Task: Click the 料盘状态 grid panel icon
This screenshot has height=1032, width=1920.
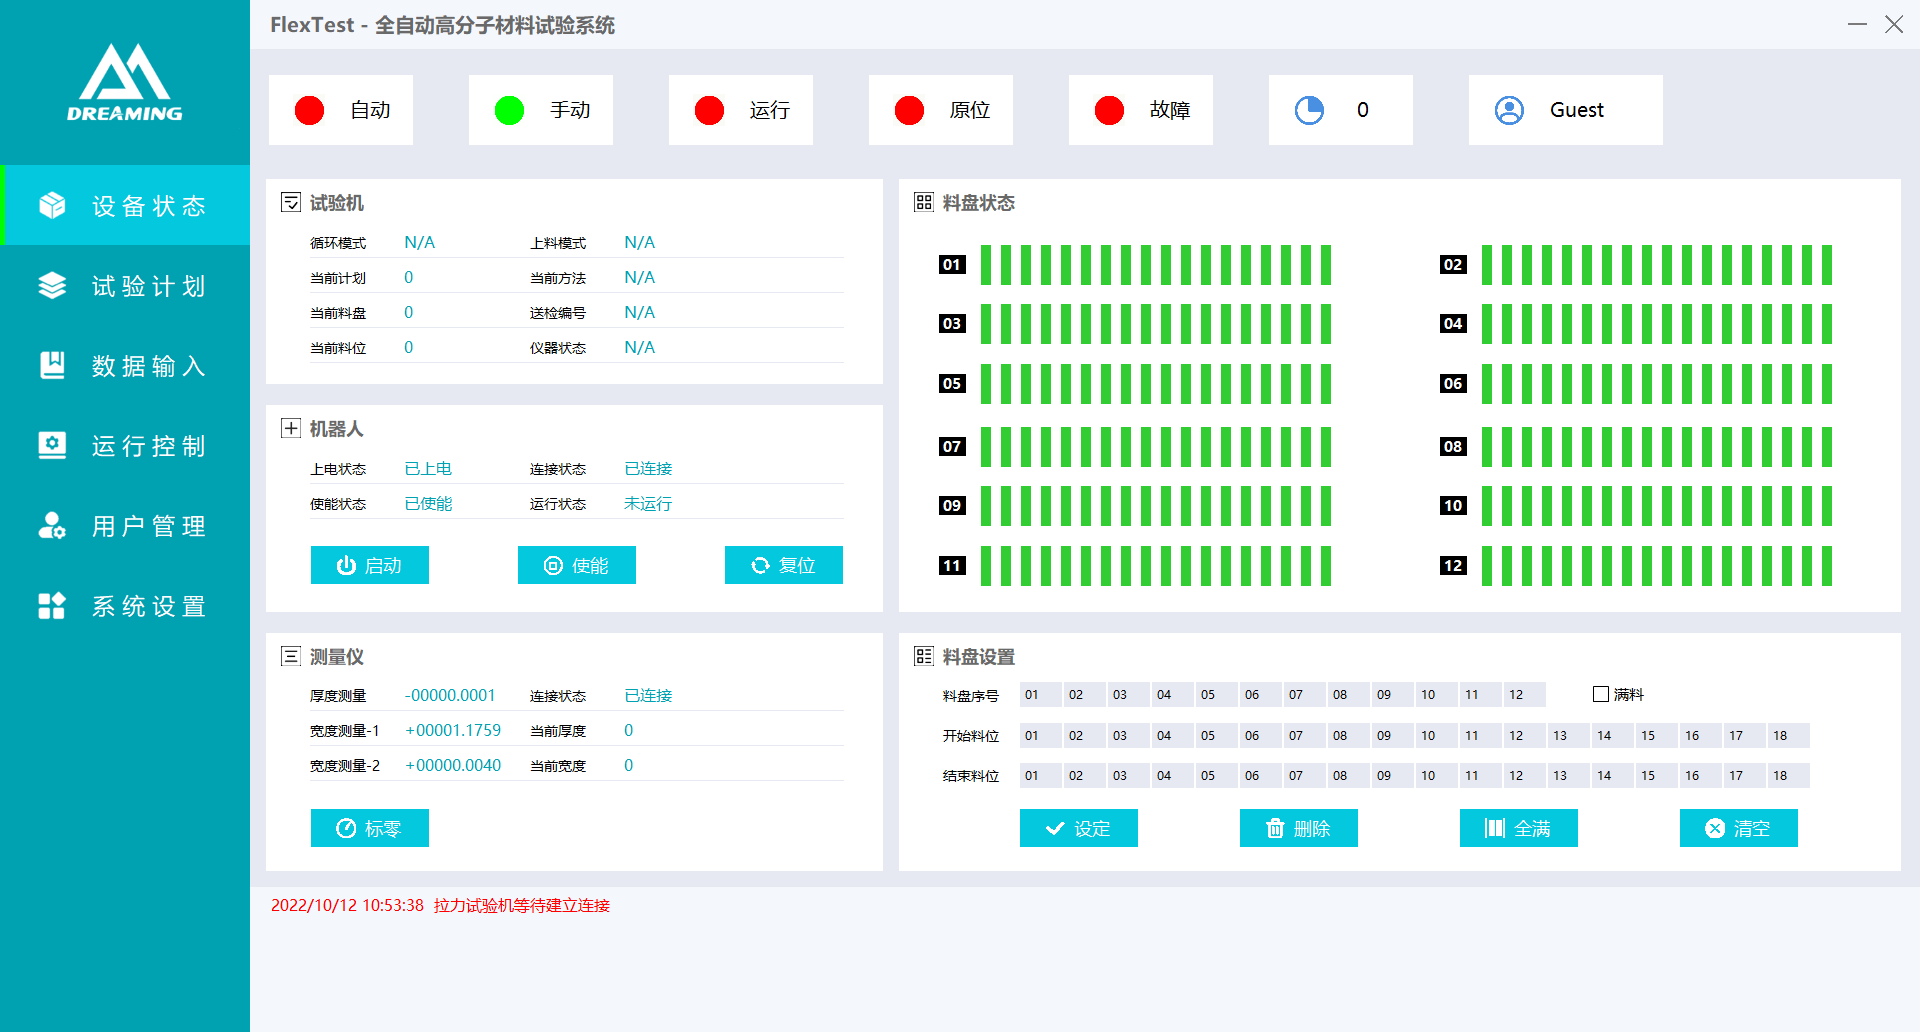Action: [924, 202]
